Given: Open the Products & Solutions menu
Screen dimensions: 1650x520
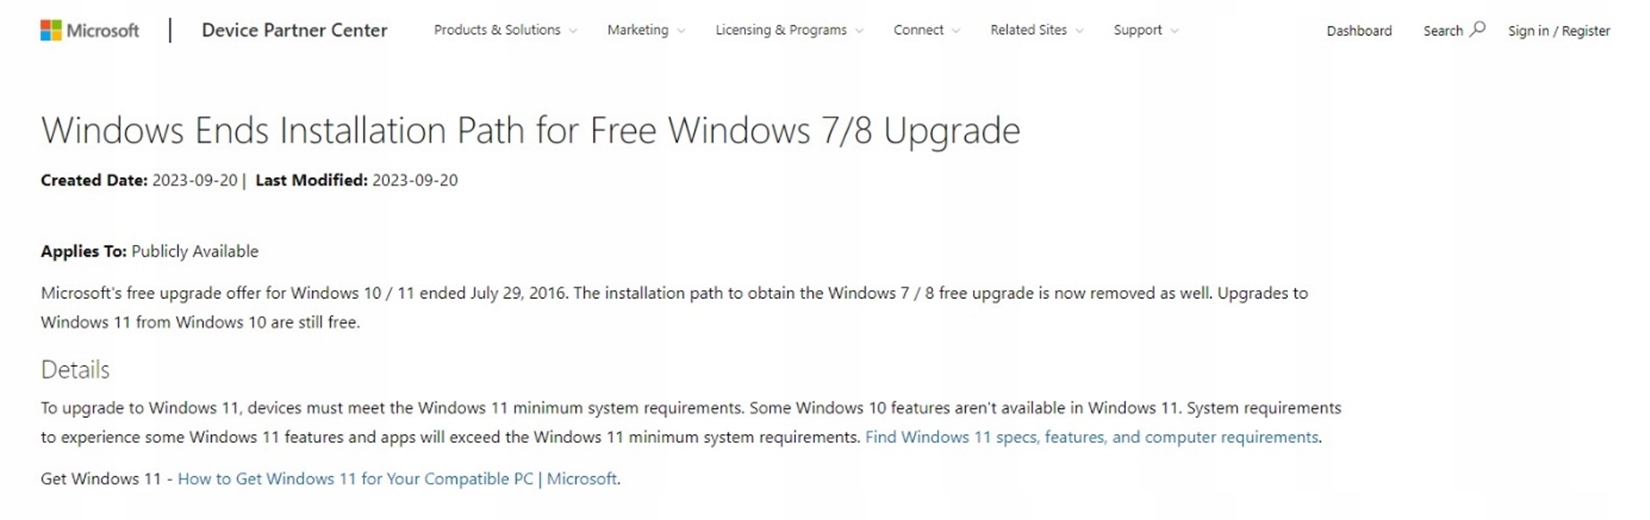Looking at the screenshot, I should pyautogui.click(x=497, y=30).
